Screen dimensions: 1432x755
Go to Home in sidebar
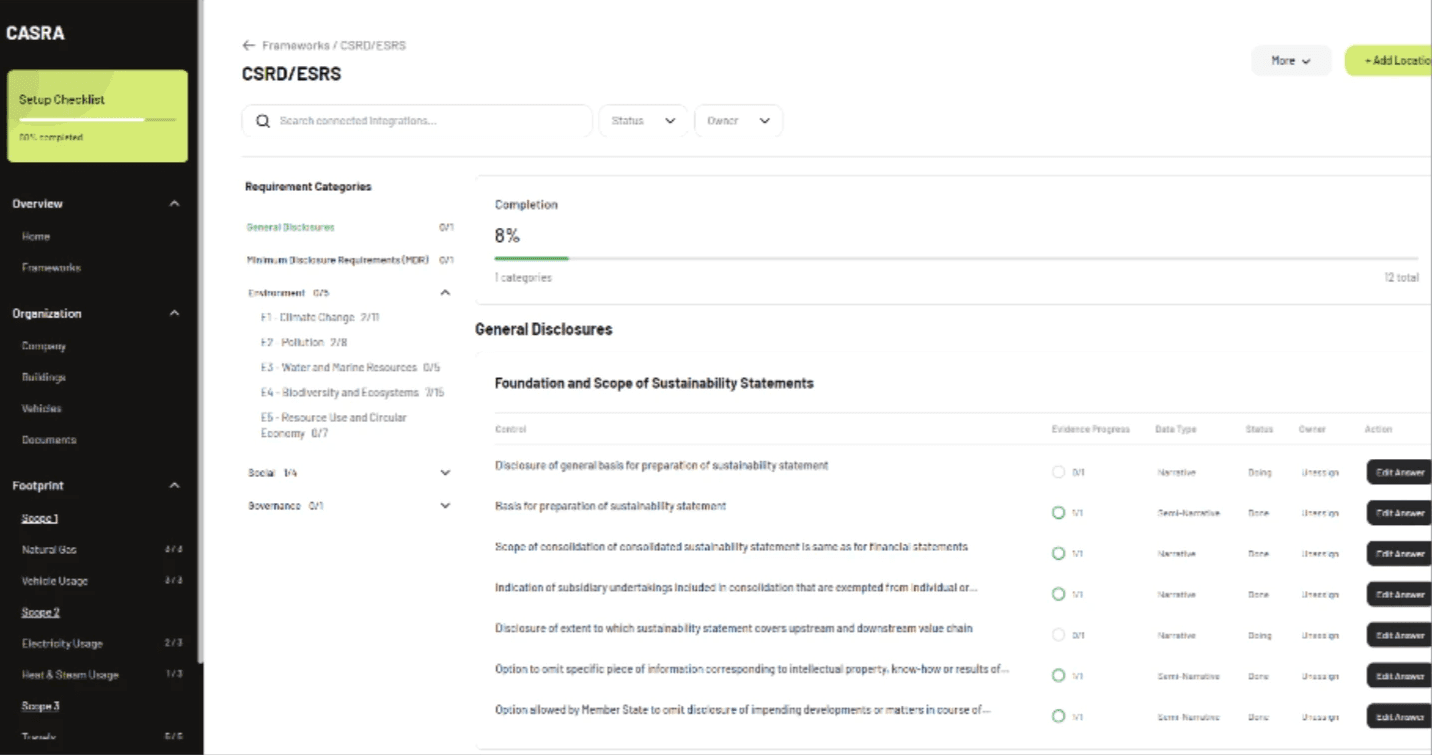(36, 237)
